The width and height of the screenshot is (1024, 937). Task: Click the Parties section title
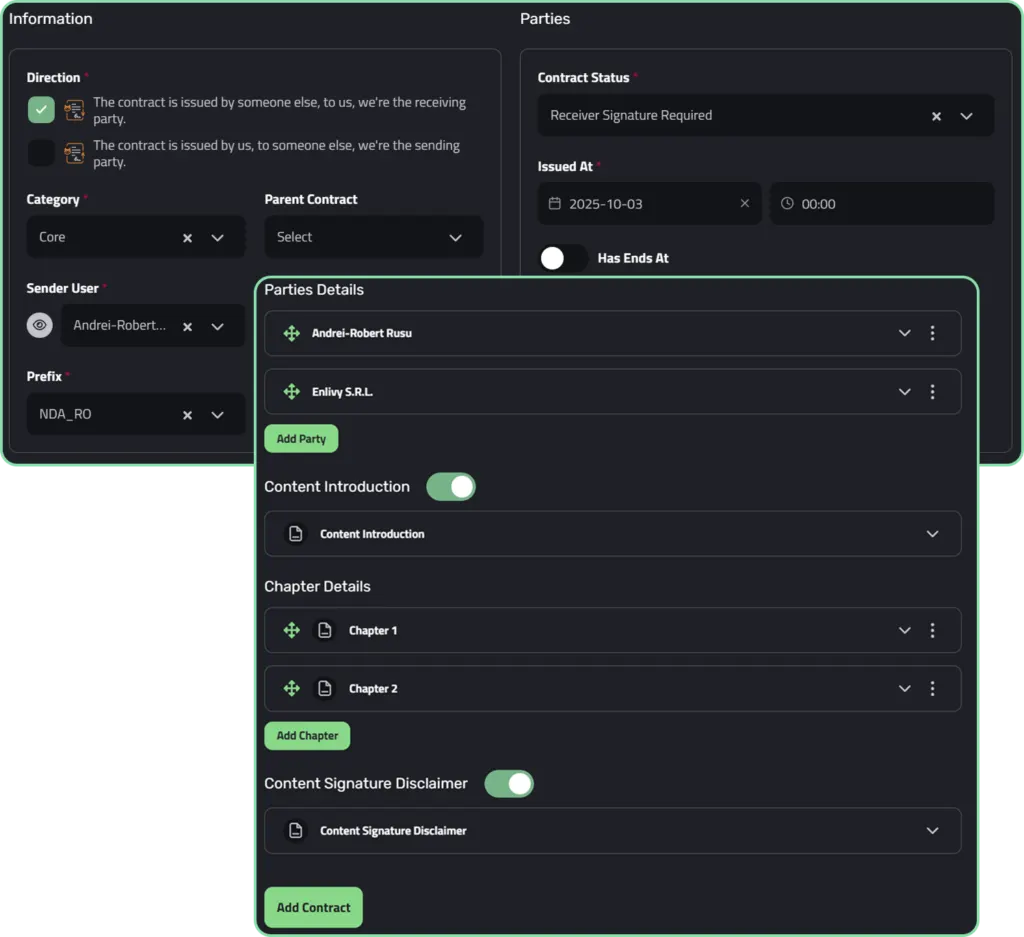pos(545,19)
